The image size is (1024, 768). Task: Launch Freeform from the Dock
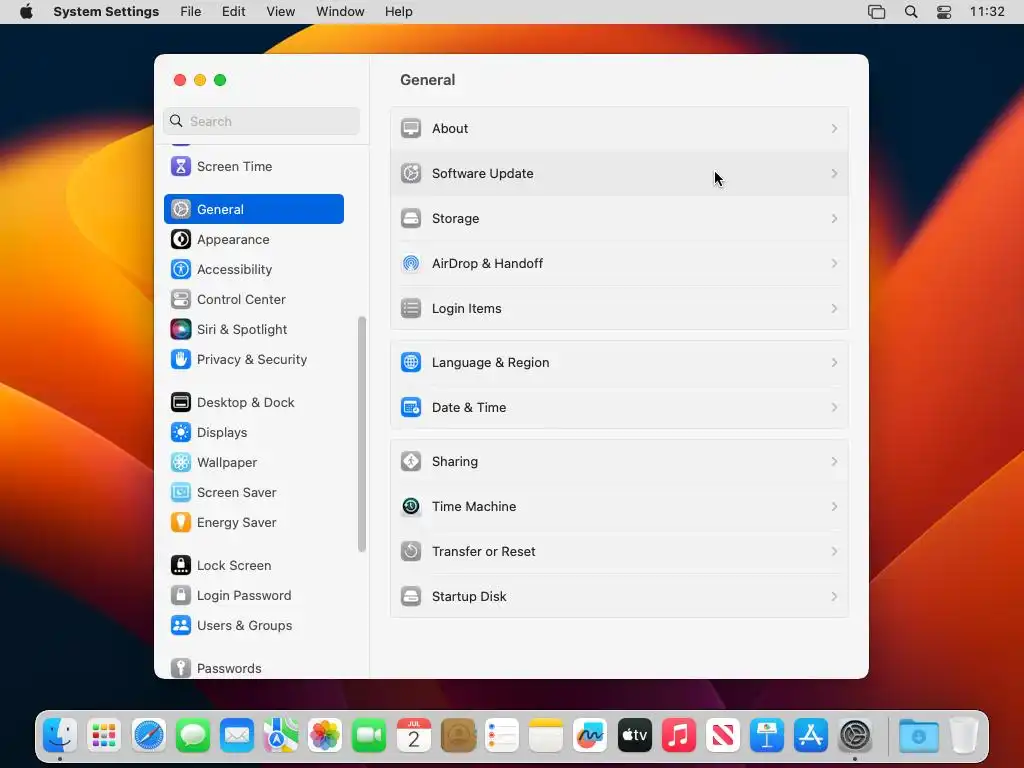[590, 736]
